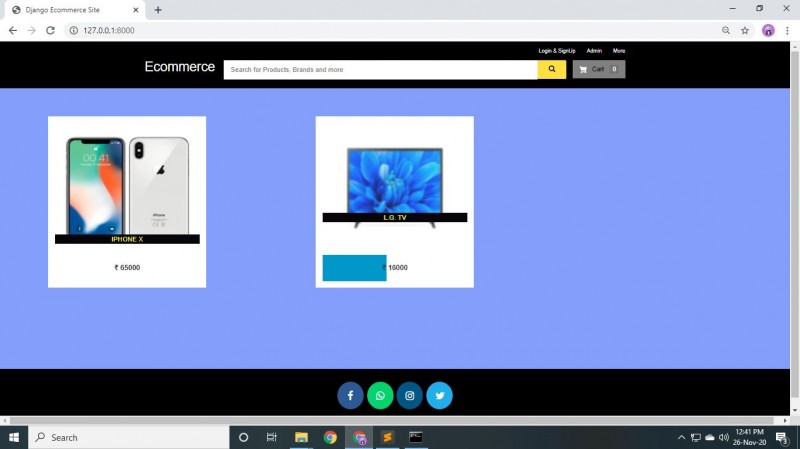Open Task View on the taskbar

271,437
